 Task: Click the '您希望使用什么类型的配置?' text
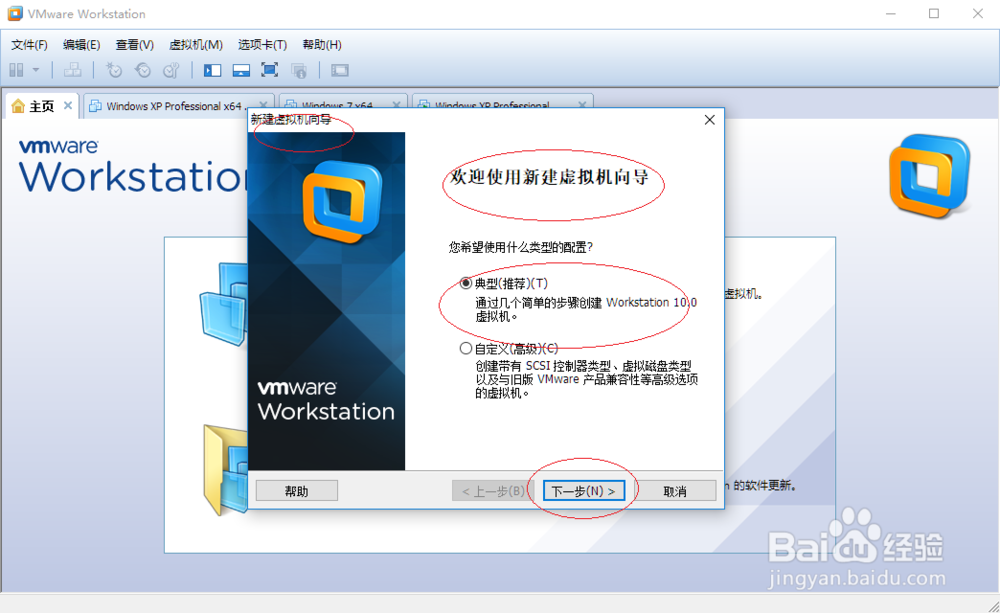click(520, 247)
